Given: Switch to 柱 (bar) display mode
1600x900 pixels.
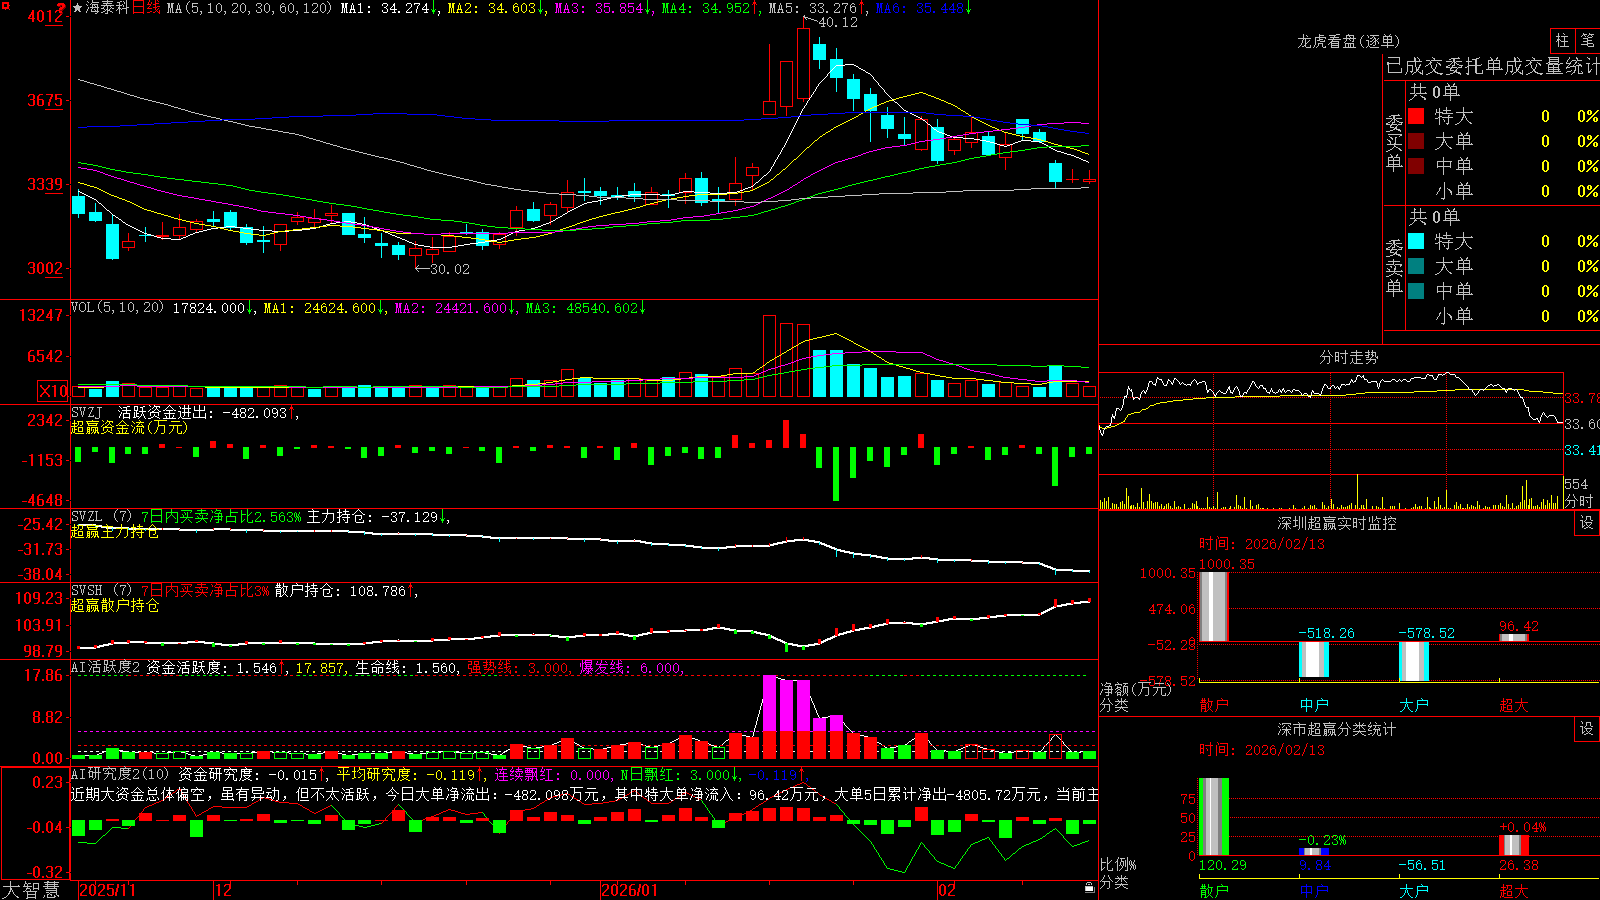Looking at the screenshot, I should (x=1562, y=41).
